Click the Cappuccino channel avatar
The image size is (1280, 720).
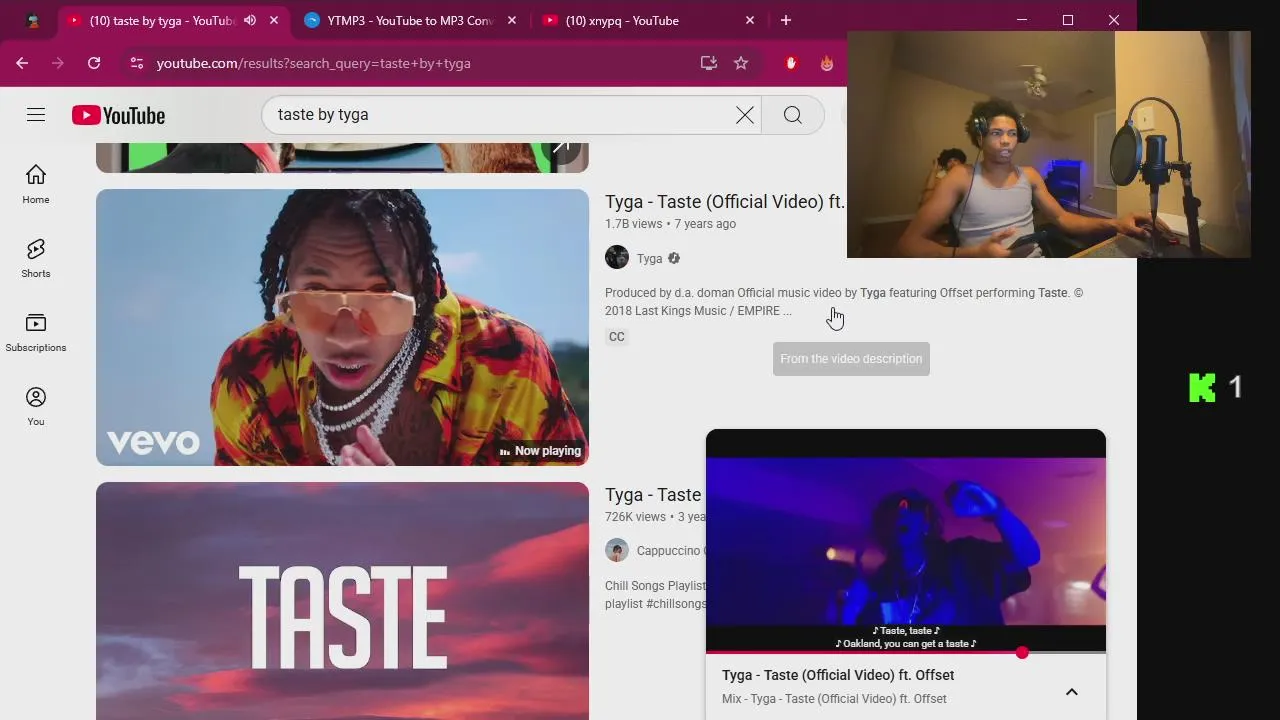click(x=617, y=550)
